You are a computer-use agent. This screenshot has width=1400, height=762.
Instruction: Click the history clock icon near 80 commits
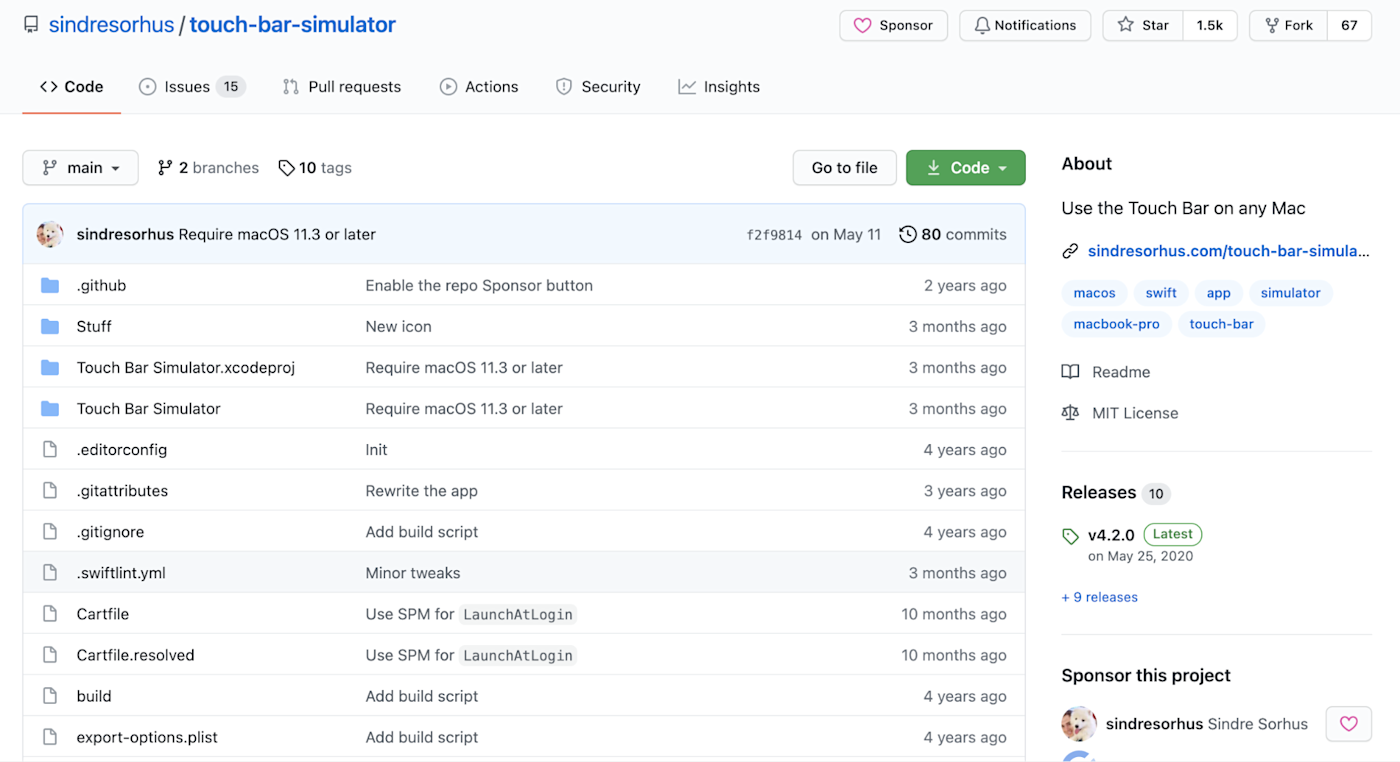point(908,234)
